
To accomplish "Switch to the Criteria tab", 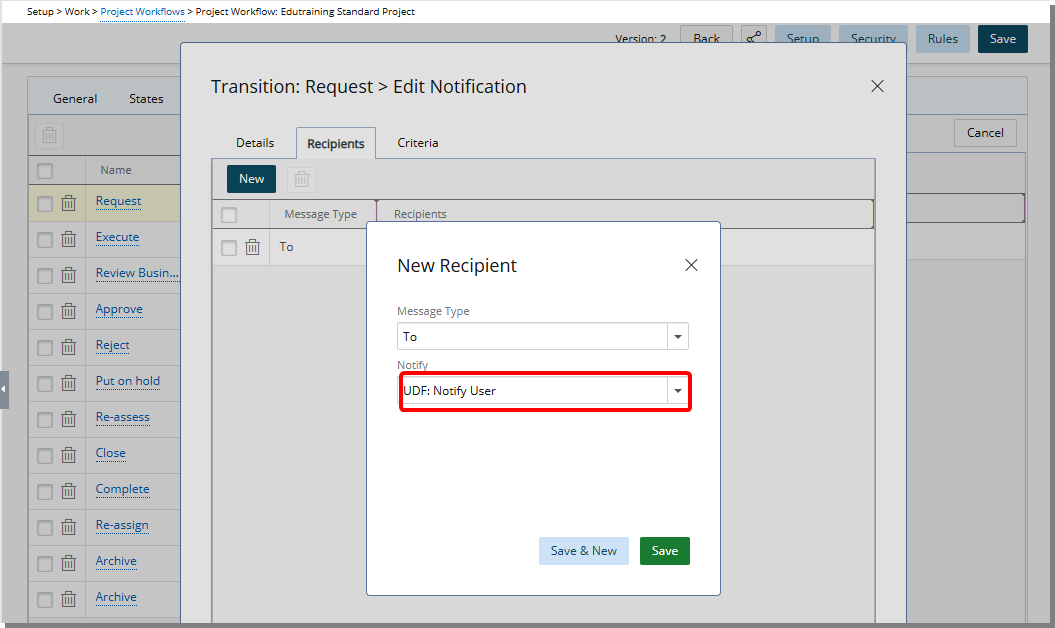I will click(418, 142).
